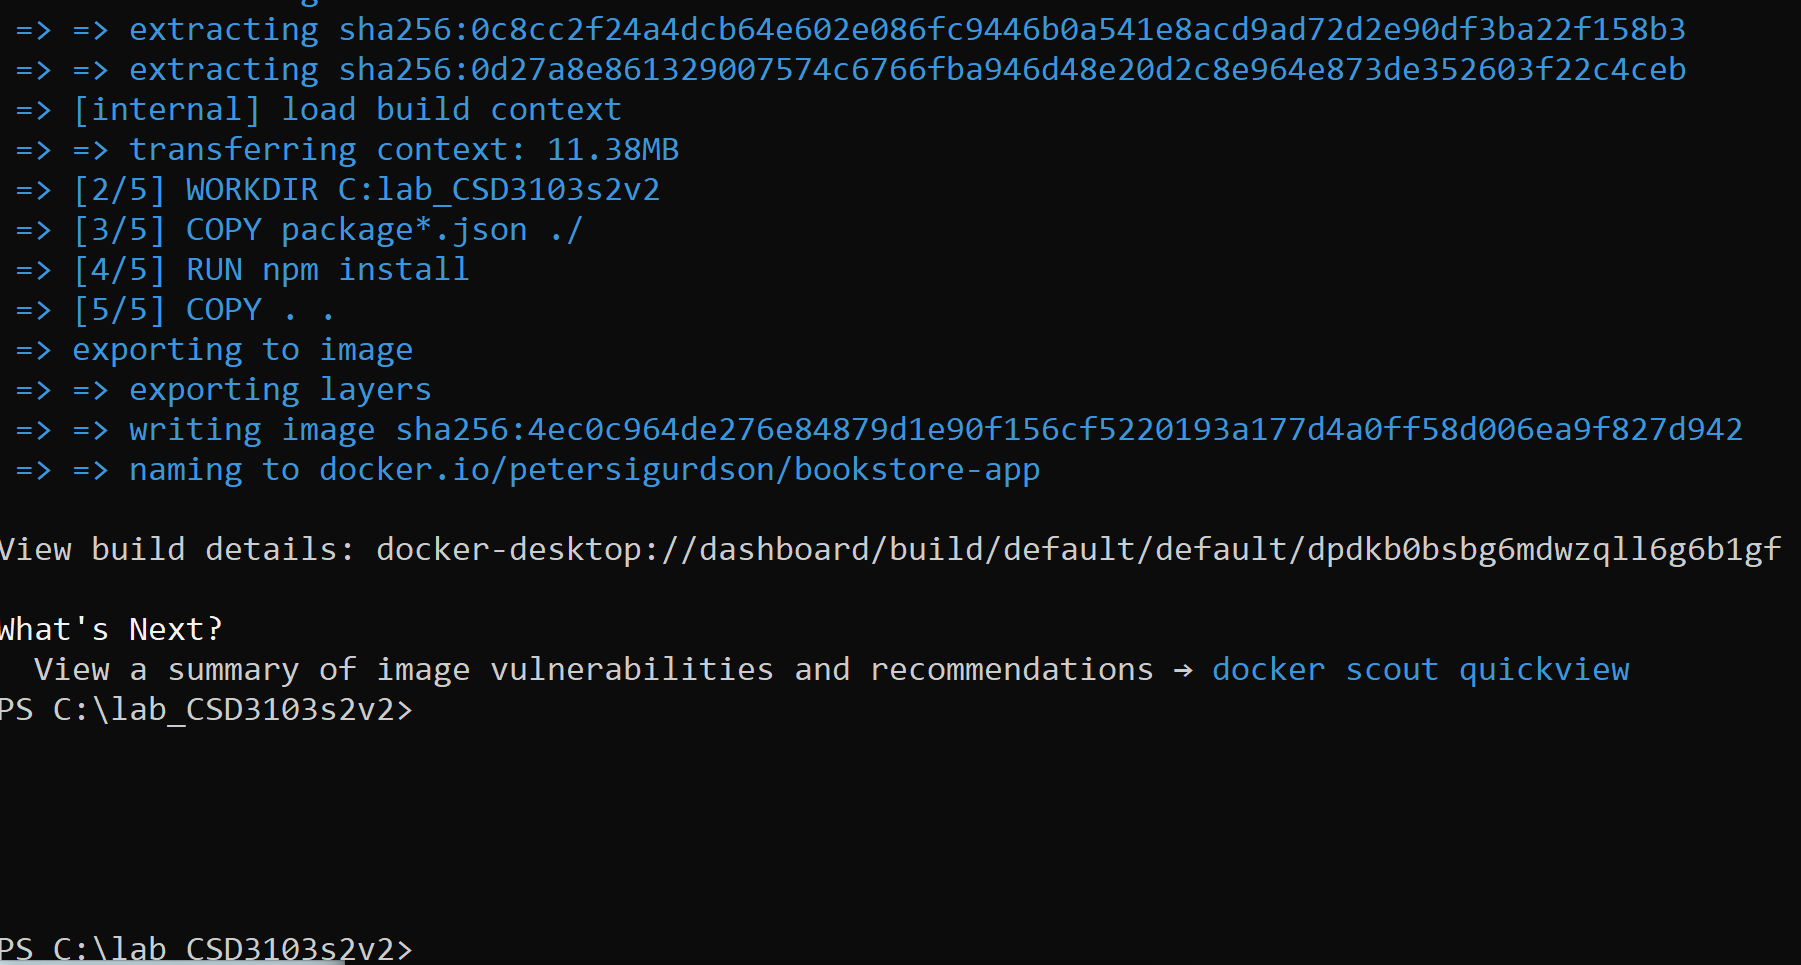Place cursor at the PS C:\lab_CSD3103s2v2> prompt after What's Next
1801x965 pixels.
pyautogui.click(x=206, y=709)
